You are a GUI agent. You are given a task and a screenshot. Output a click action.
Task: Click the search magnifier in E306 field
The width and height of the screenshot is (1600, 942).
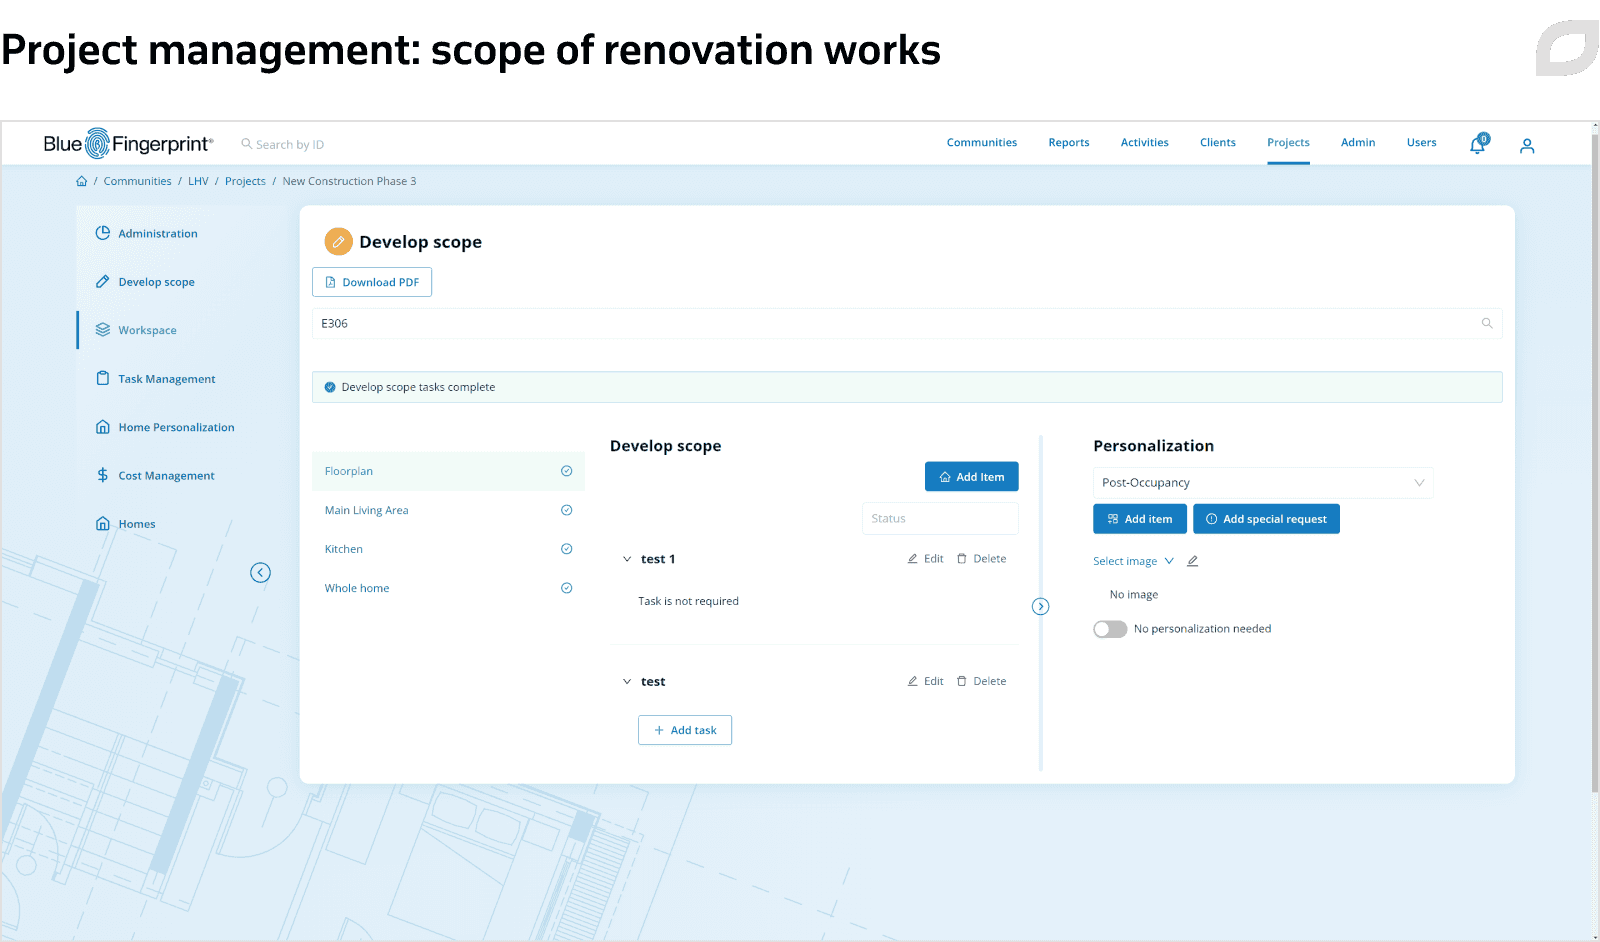1487,323
